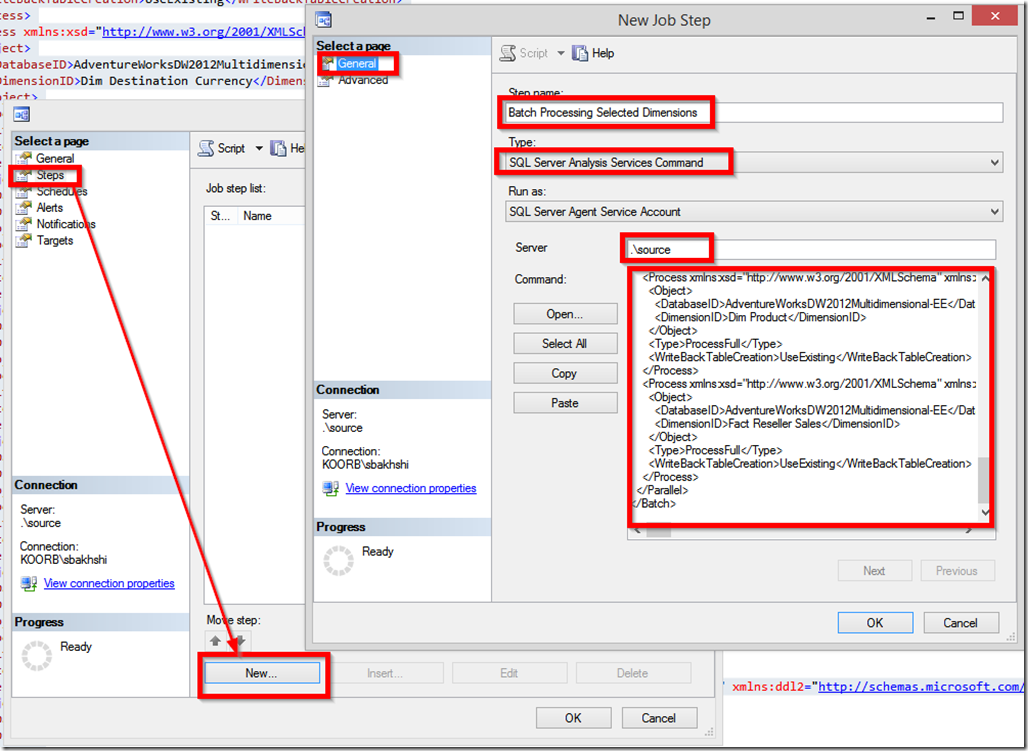1028x751 pixels.
Task: Click the Name column header in job step list
Action: (x=270, y=216)
